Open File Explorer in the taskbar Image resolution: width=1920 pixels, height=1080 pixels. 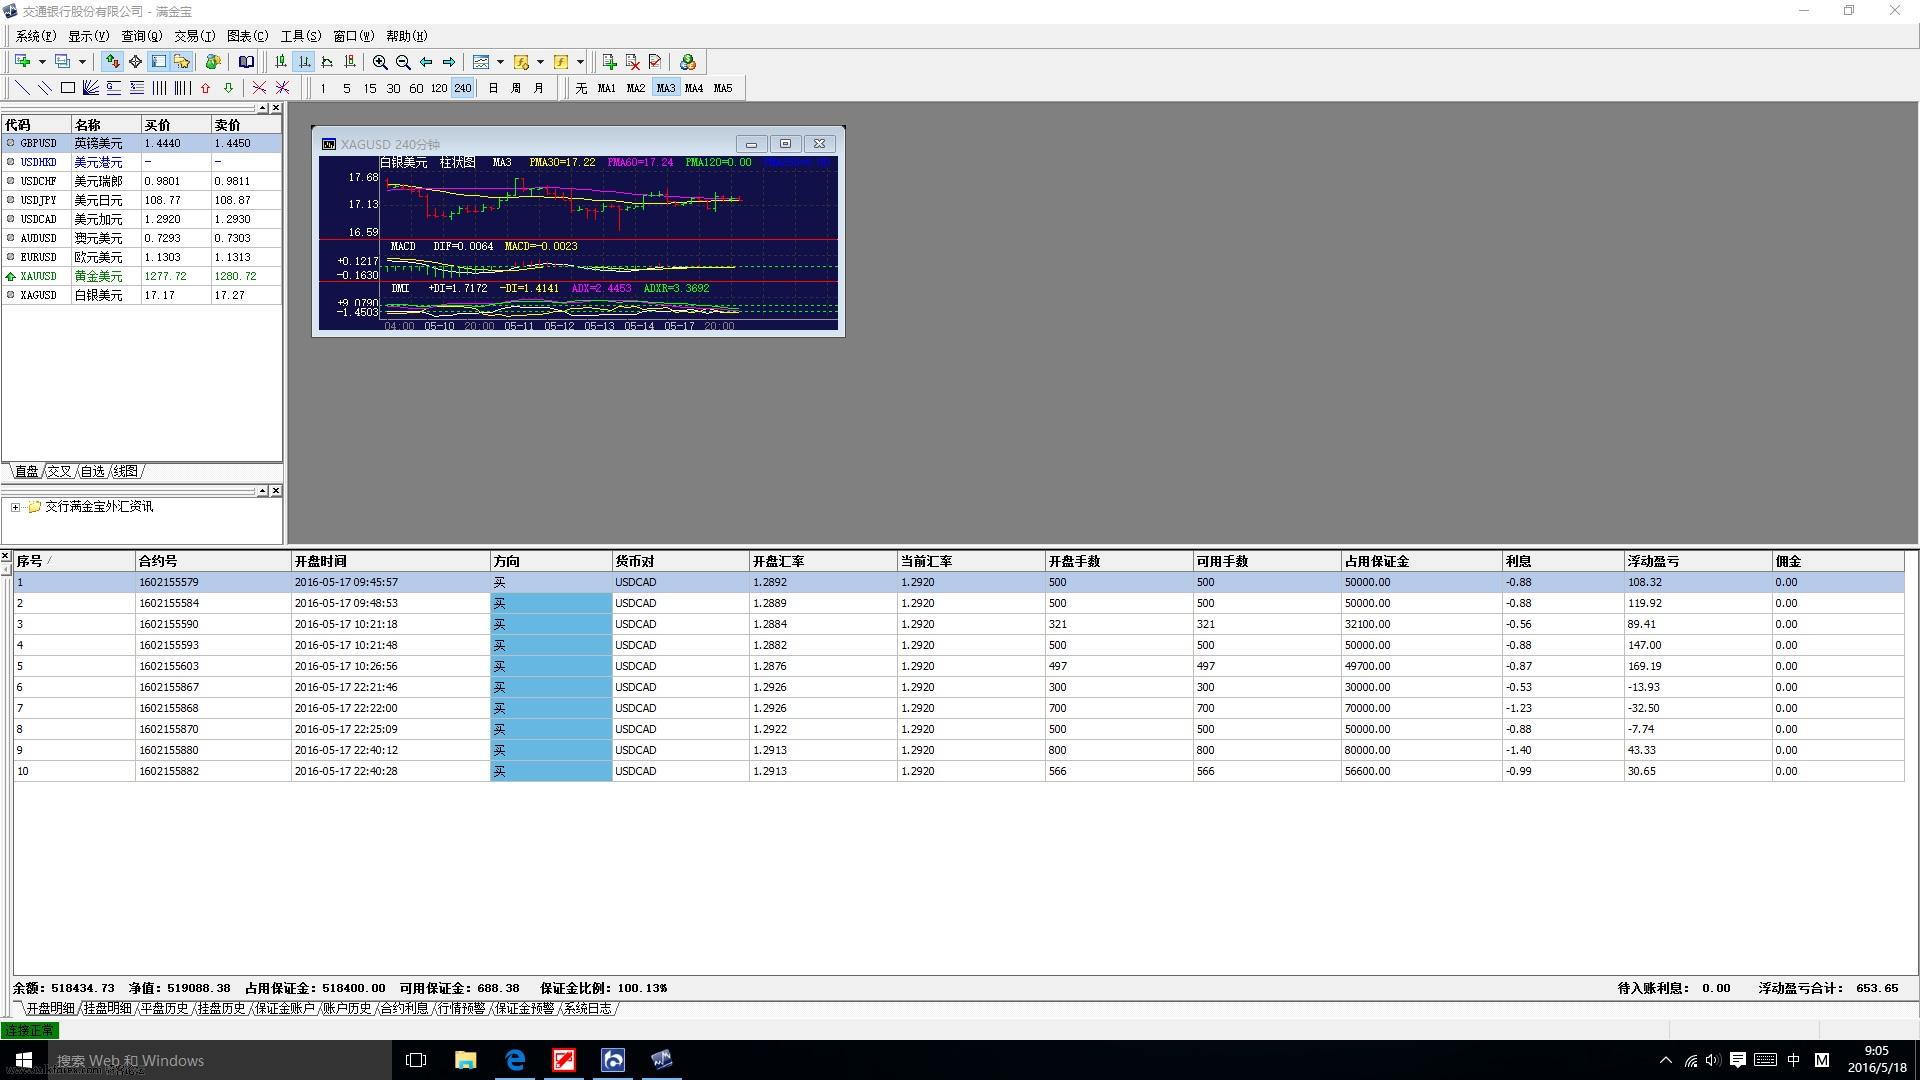(x=466, y=1060)
